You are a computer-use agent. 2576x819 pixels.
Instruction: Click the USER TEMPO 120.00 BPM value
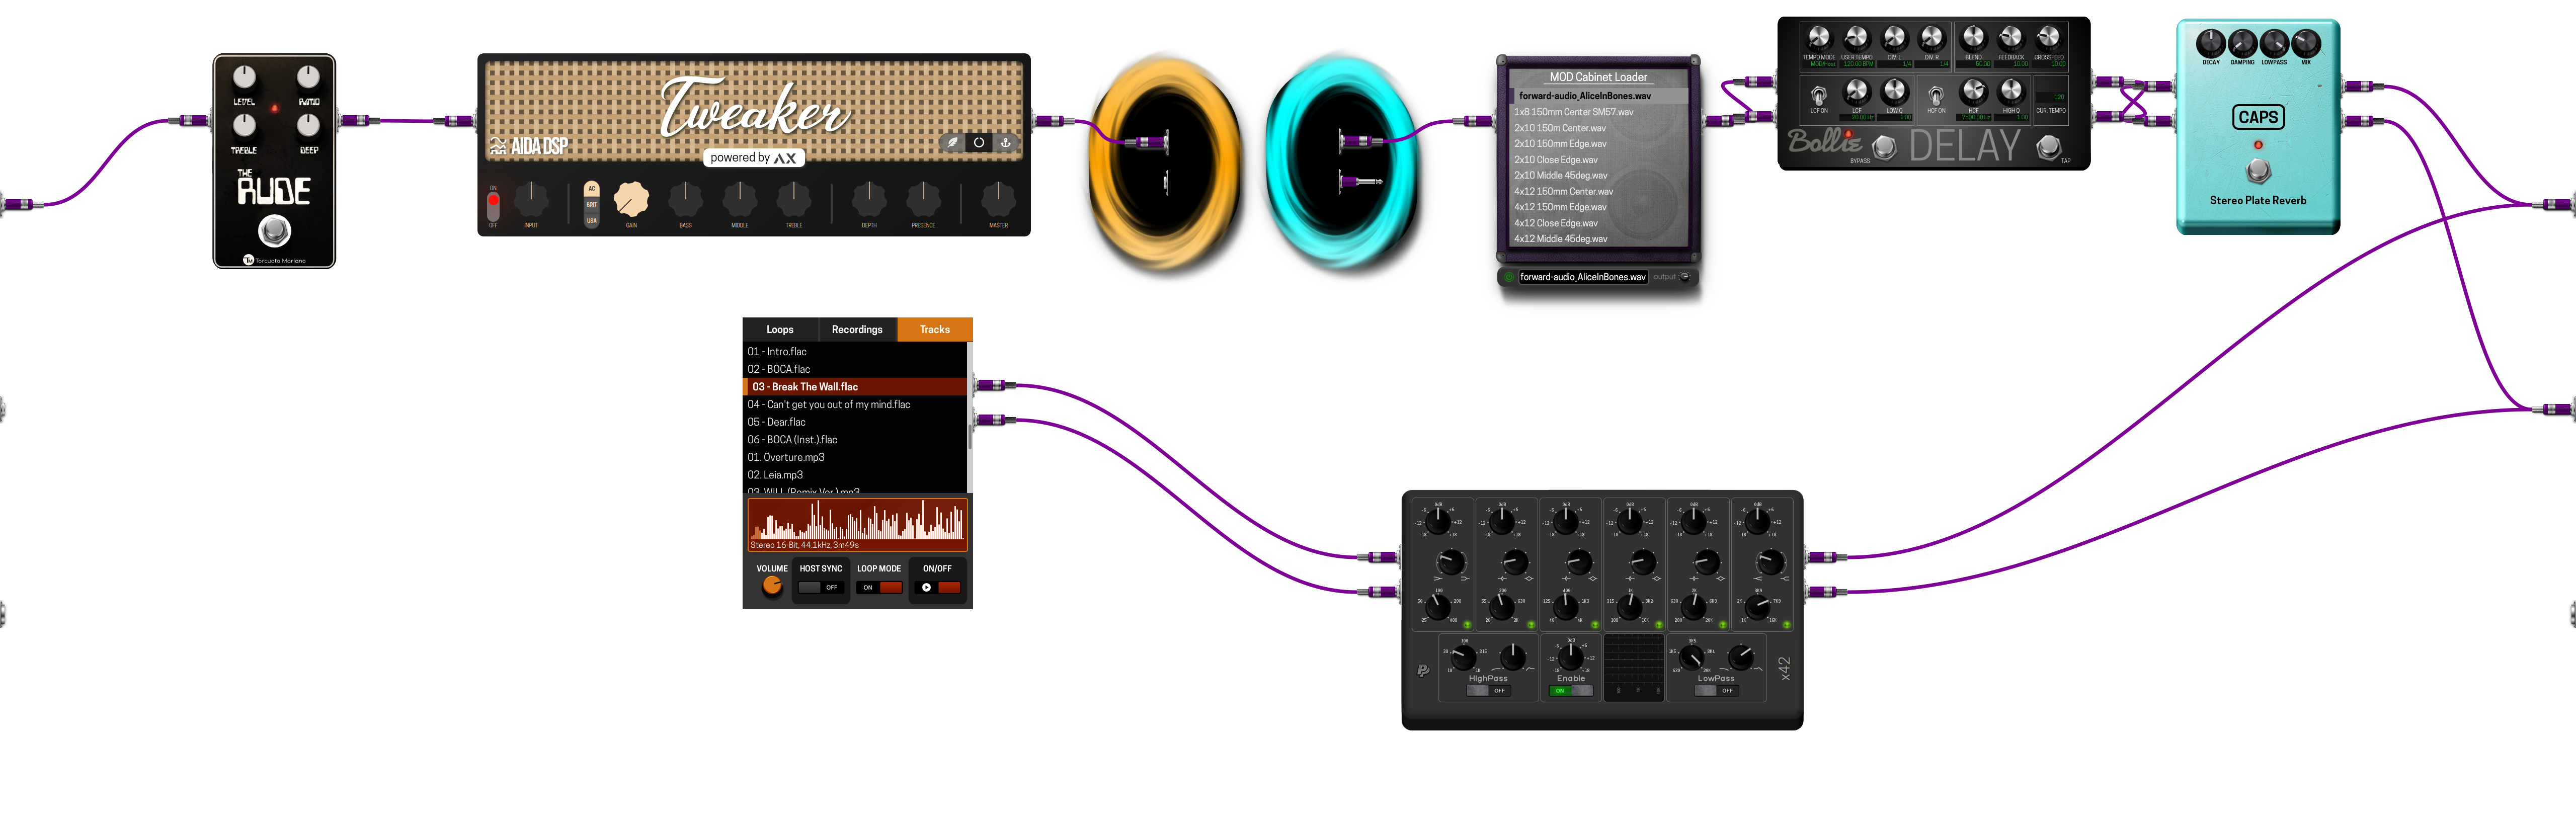(x=1857, y=64)
